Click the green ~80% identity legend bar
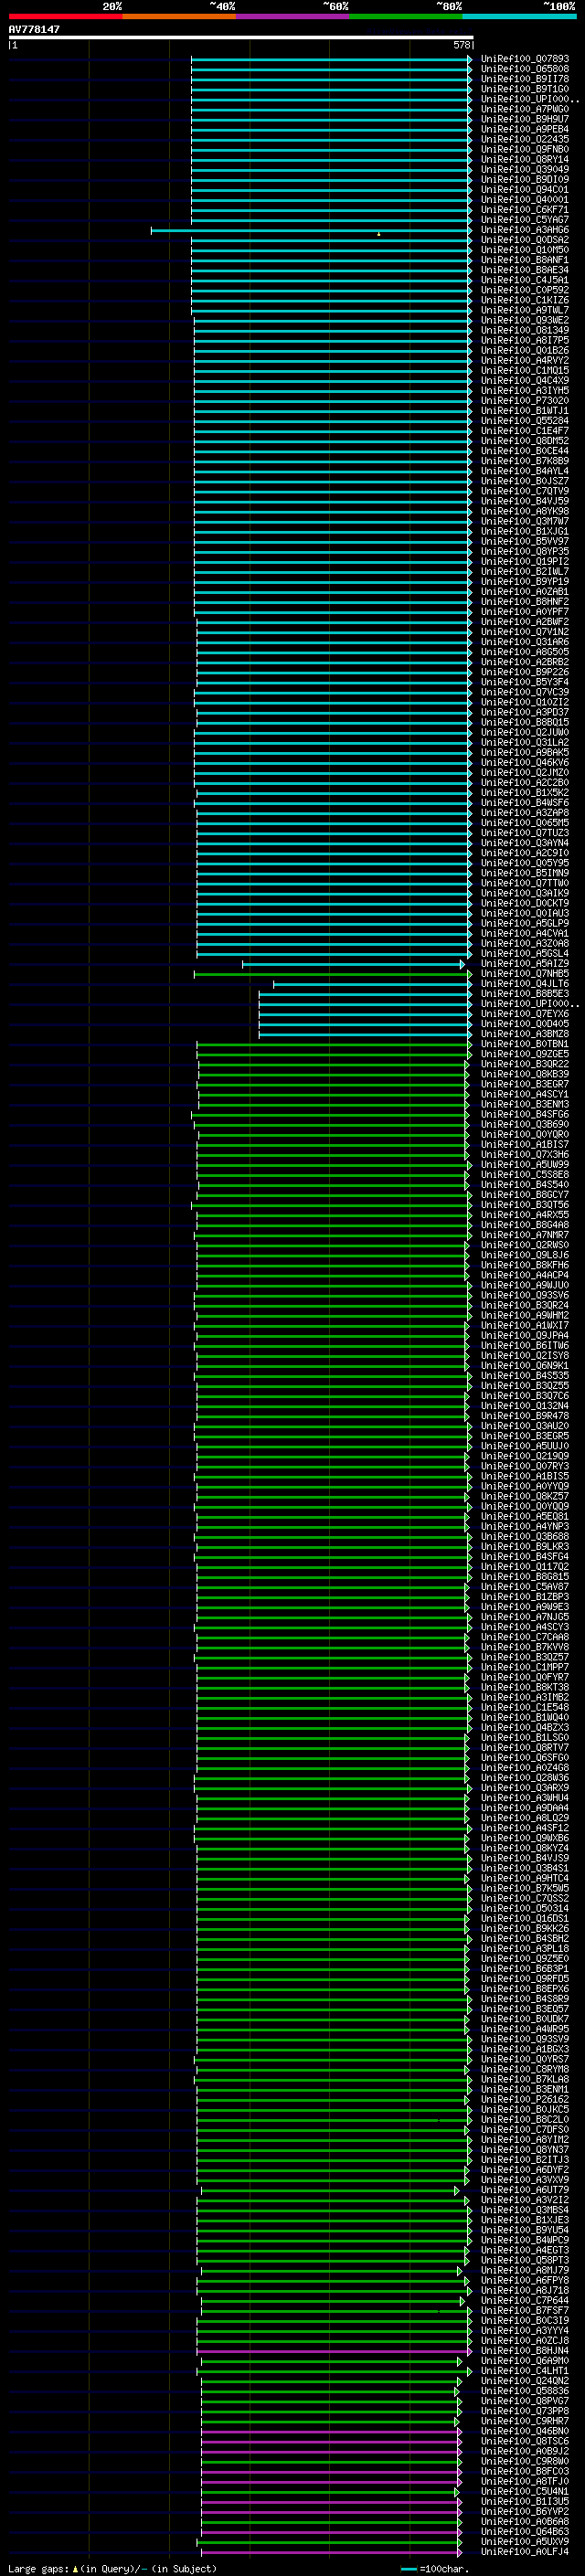 [406, 16]
